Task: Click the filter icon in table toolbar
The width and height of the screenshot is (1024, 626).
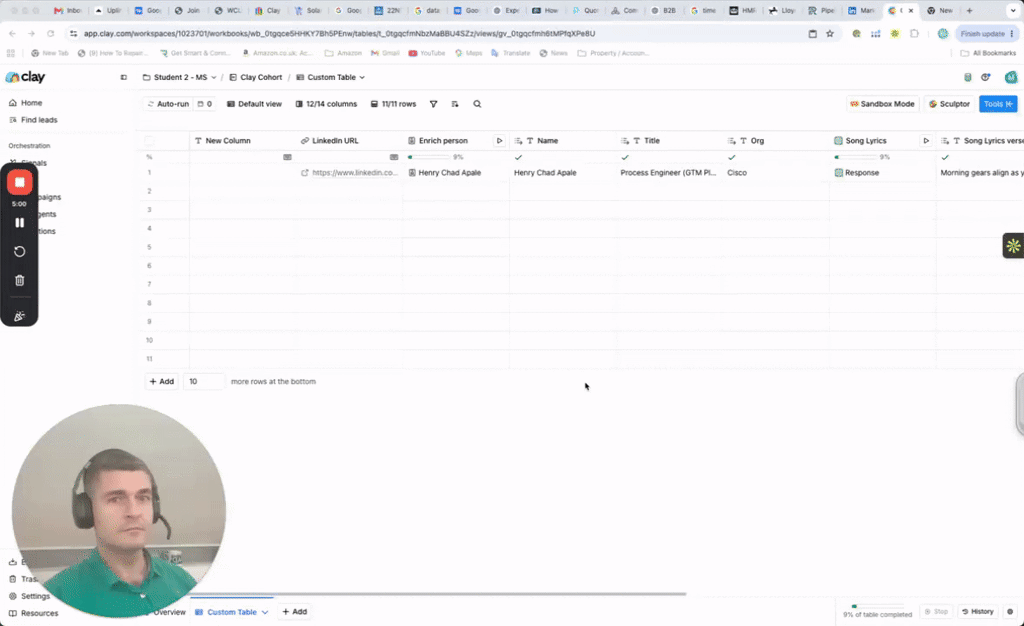Action: (433, 104)
